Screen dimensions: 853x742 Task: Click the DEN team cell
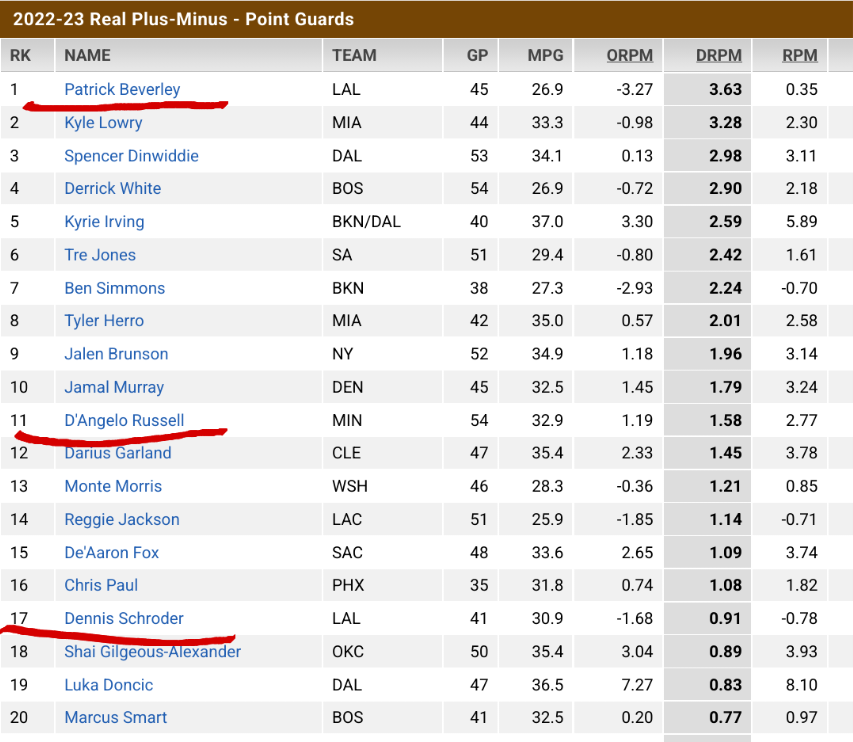pos(348,387)
